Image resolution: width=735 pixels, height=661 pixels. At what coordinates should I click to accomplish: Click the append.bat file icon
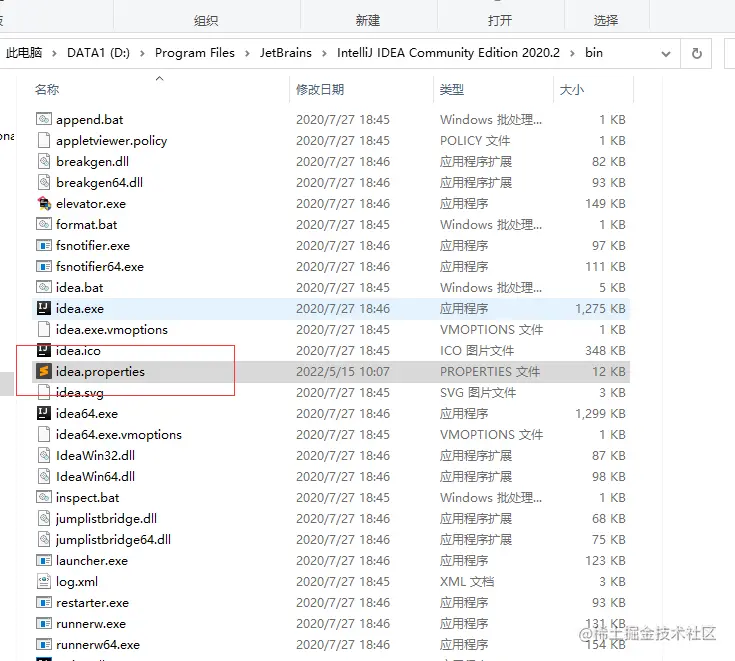tap(44, 119)
